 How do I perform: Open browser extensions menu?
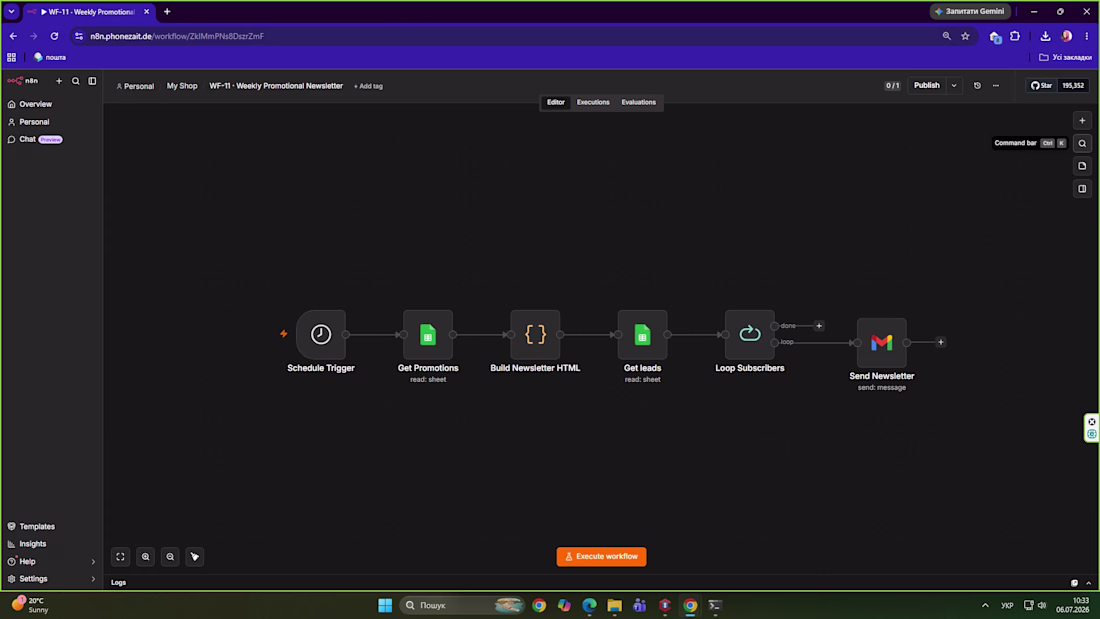point(1015,36)
